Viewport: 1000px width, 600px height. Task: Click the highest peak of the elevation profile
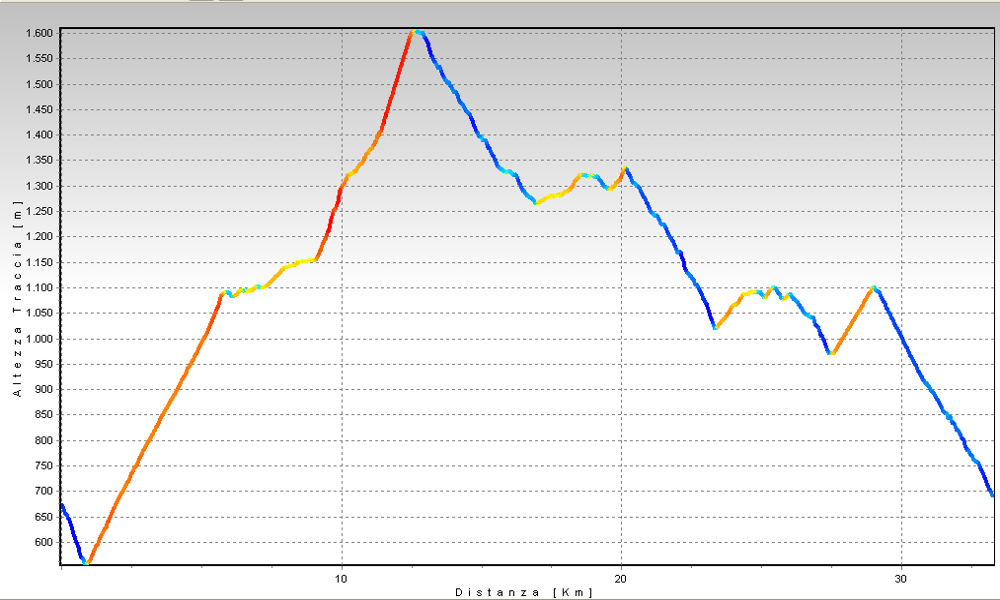(415, 32)
